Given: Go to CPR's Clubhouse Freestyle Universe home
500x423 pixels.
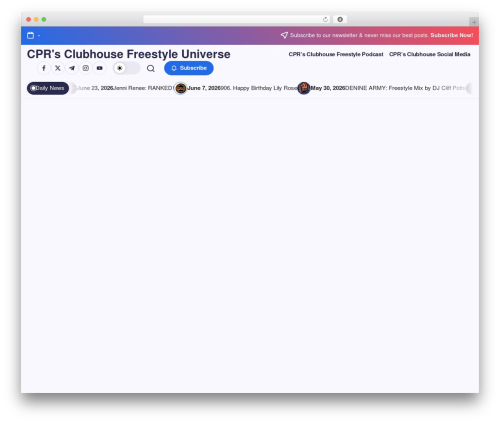Looking at the screenshot, I should coord(129,54).
